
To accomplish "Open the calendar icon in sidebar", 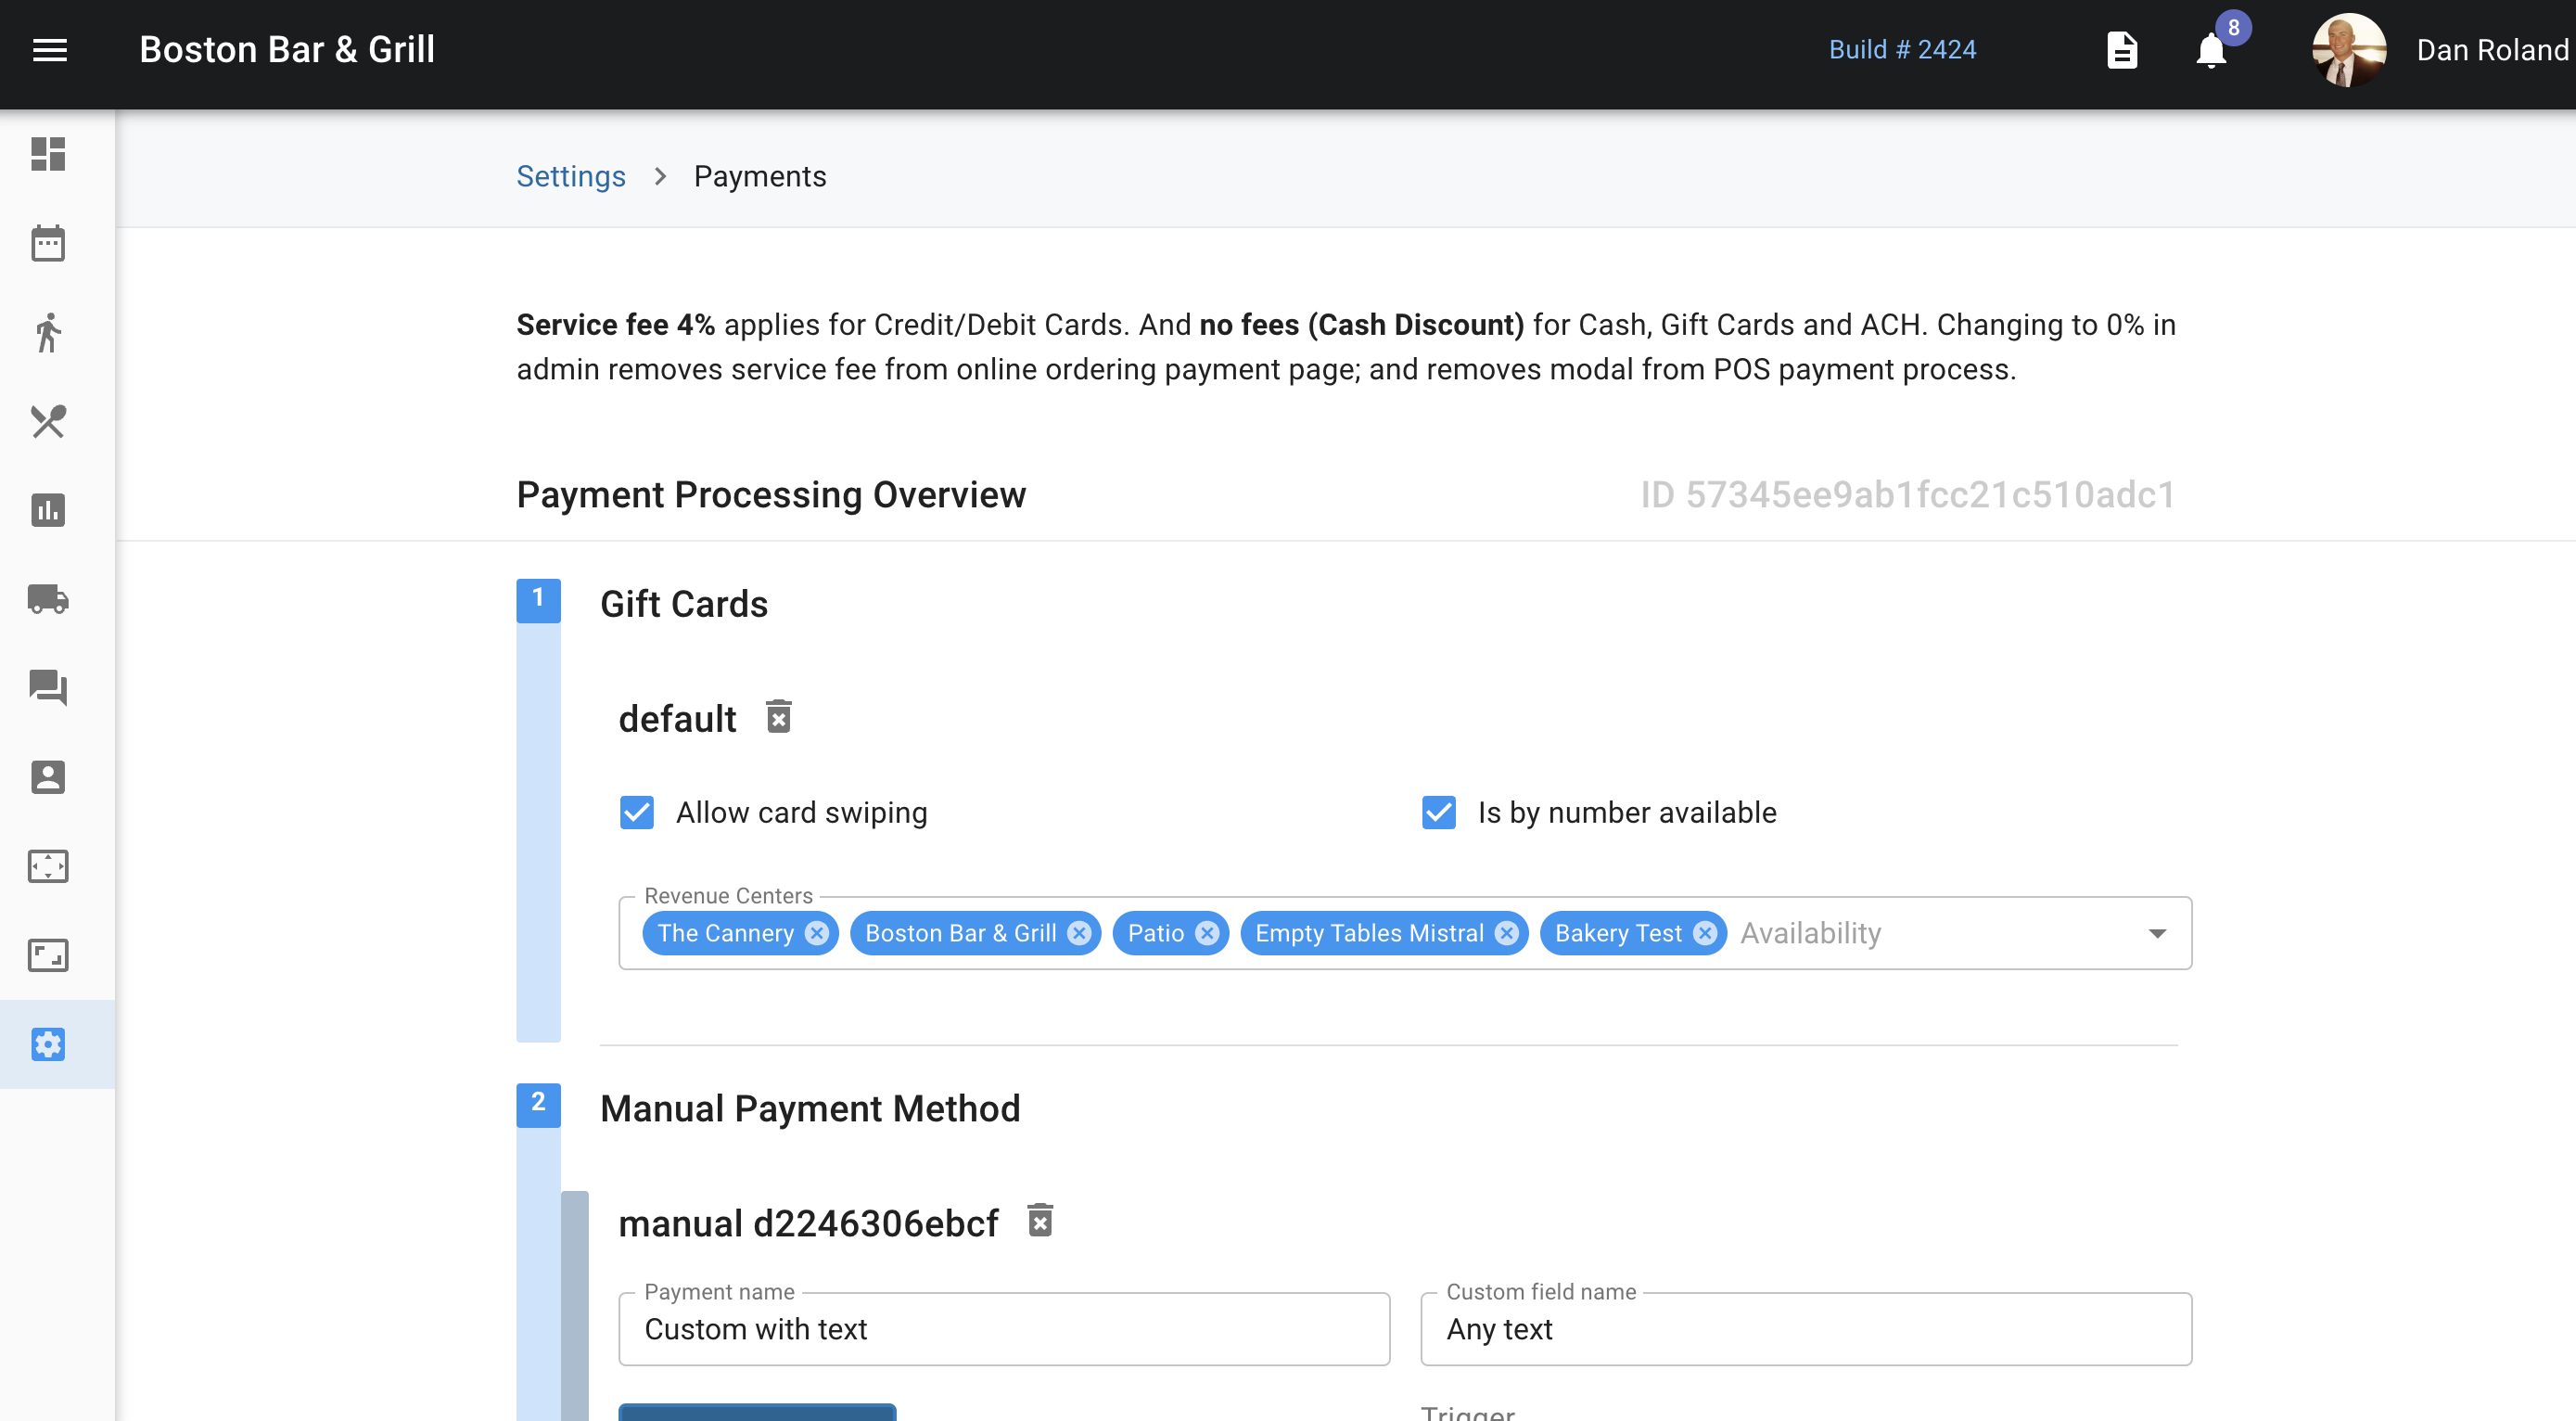I will (x=48, y=243).
